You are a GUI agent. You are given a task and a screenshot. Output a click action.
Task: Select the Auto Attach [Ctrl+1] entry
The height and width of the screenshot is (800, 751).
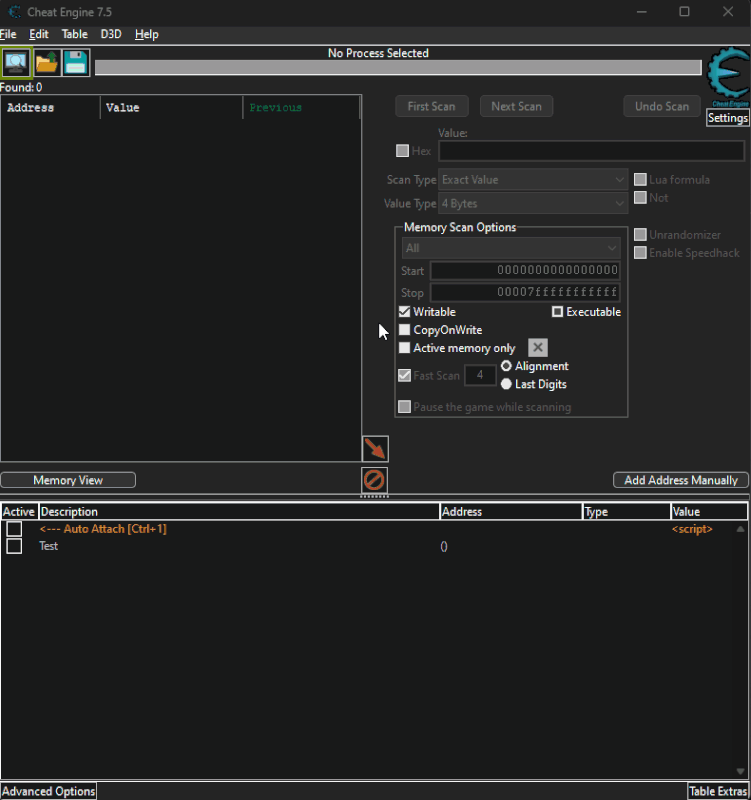[x=103, y=529]
